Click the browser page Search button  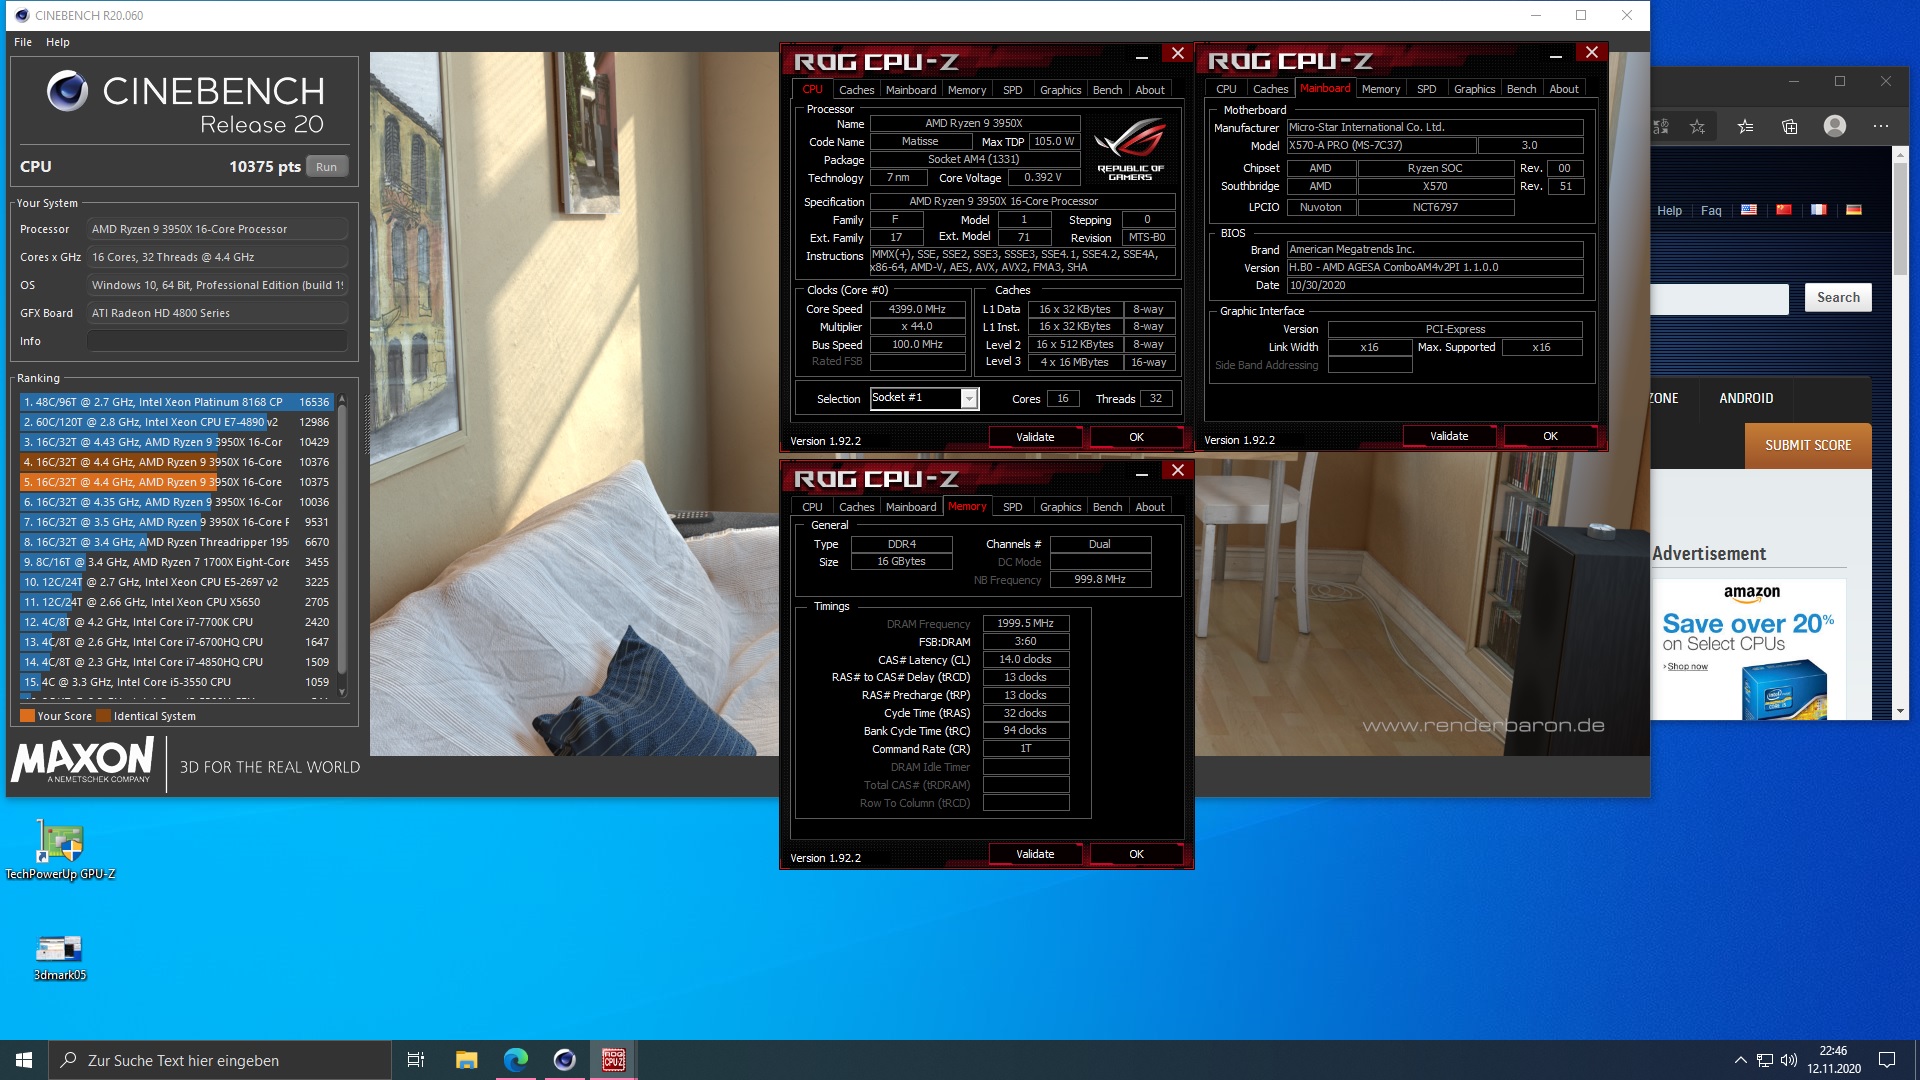tap(1838, 298)
